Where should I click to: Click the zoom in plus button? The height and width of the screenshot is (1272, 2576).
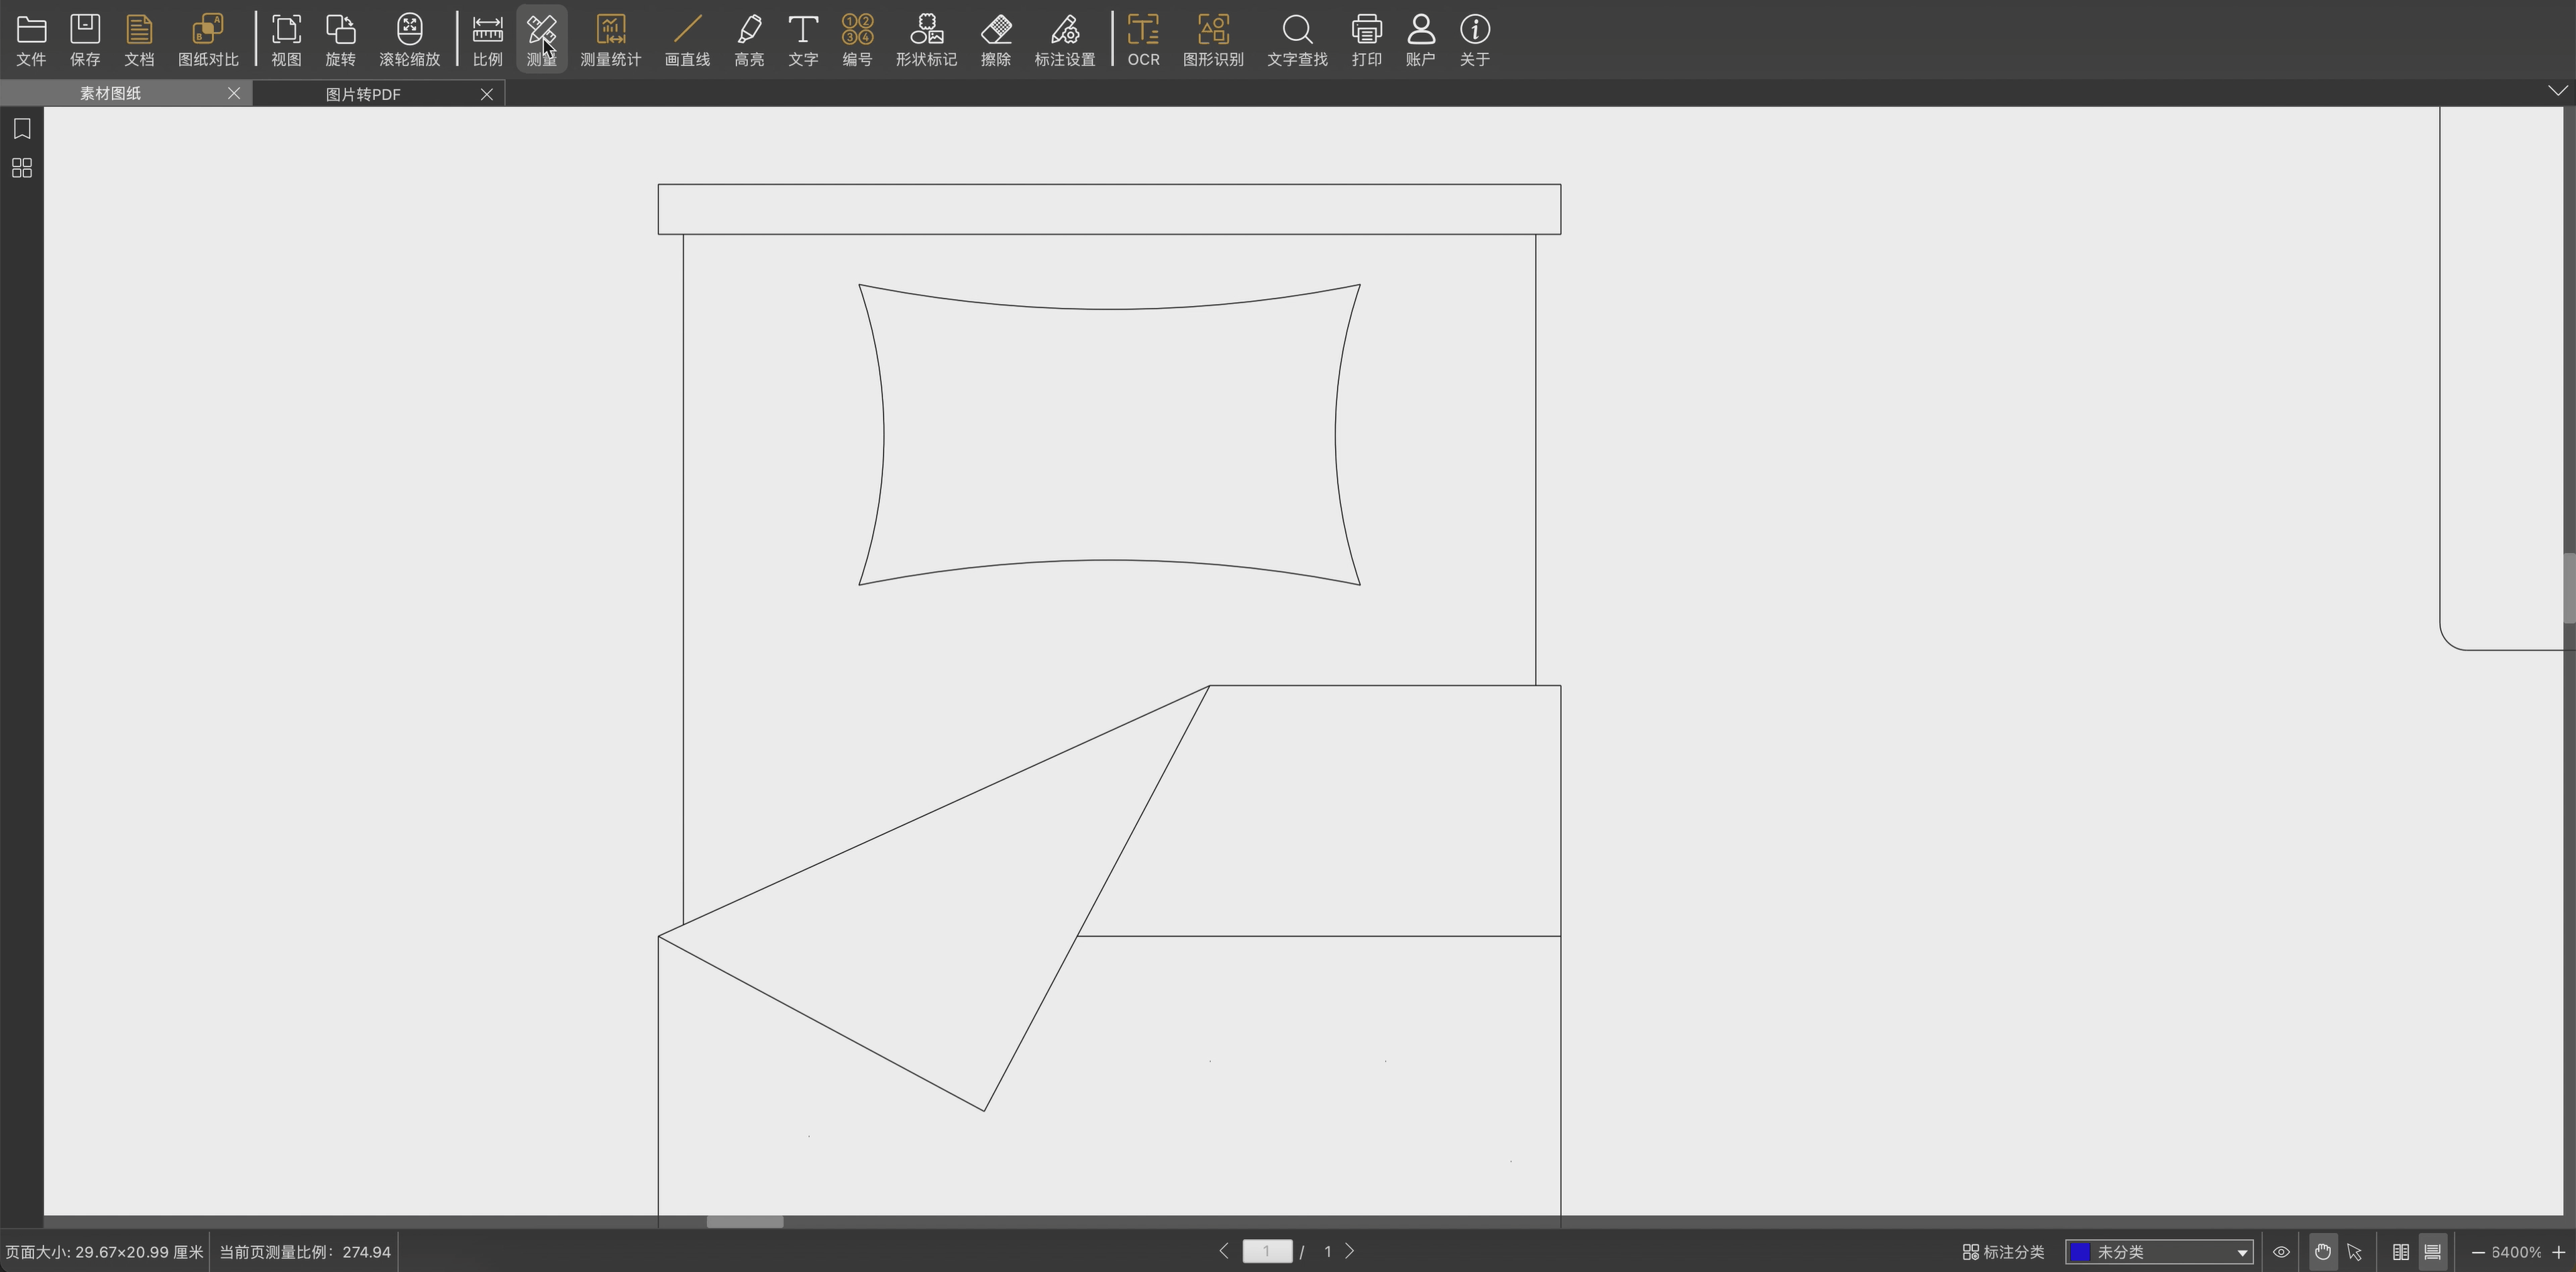(2558, 1252)
